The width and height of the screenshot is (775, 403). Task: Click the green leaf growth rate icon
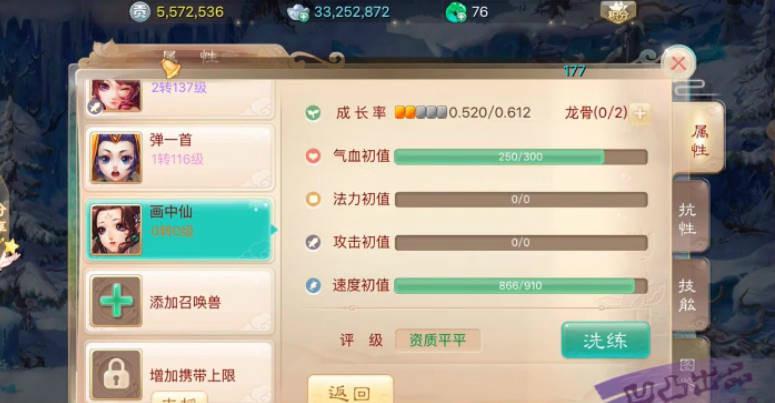[312, 113]
